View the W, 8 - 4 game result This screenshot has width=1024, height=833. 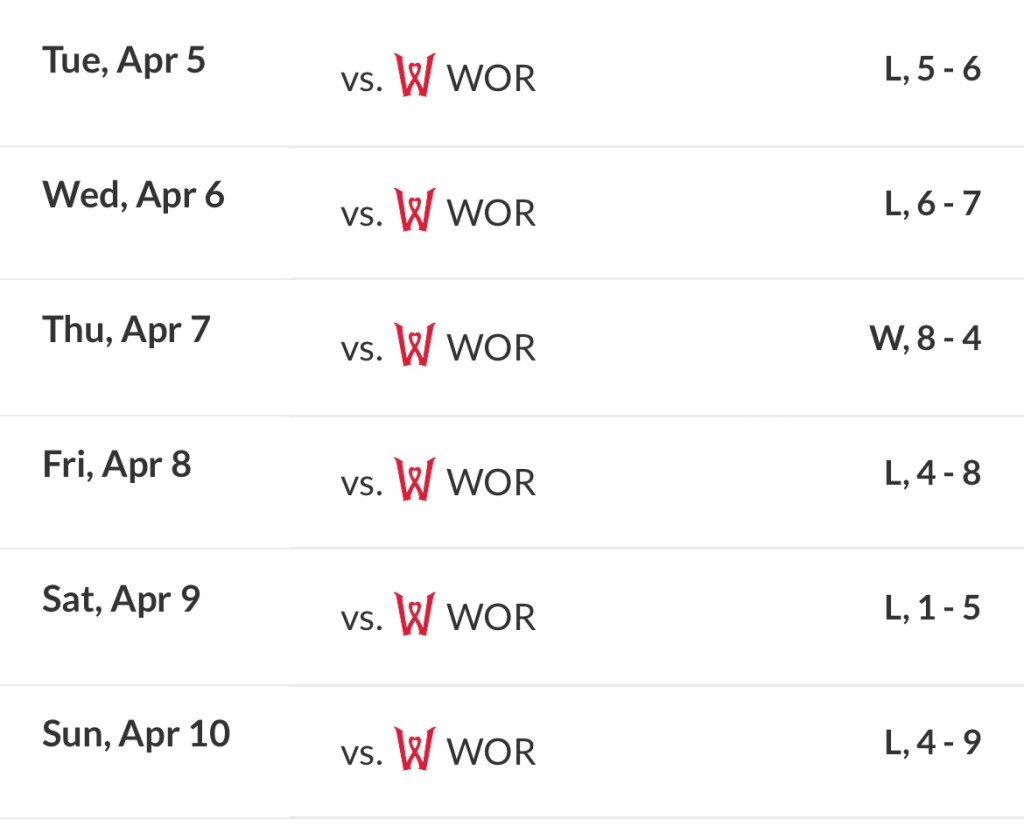pyautogui.click(x=925, y=338)
